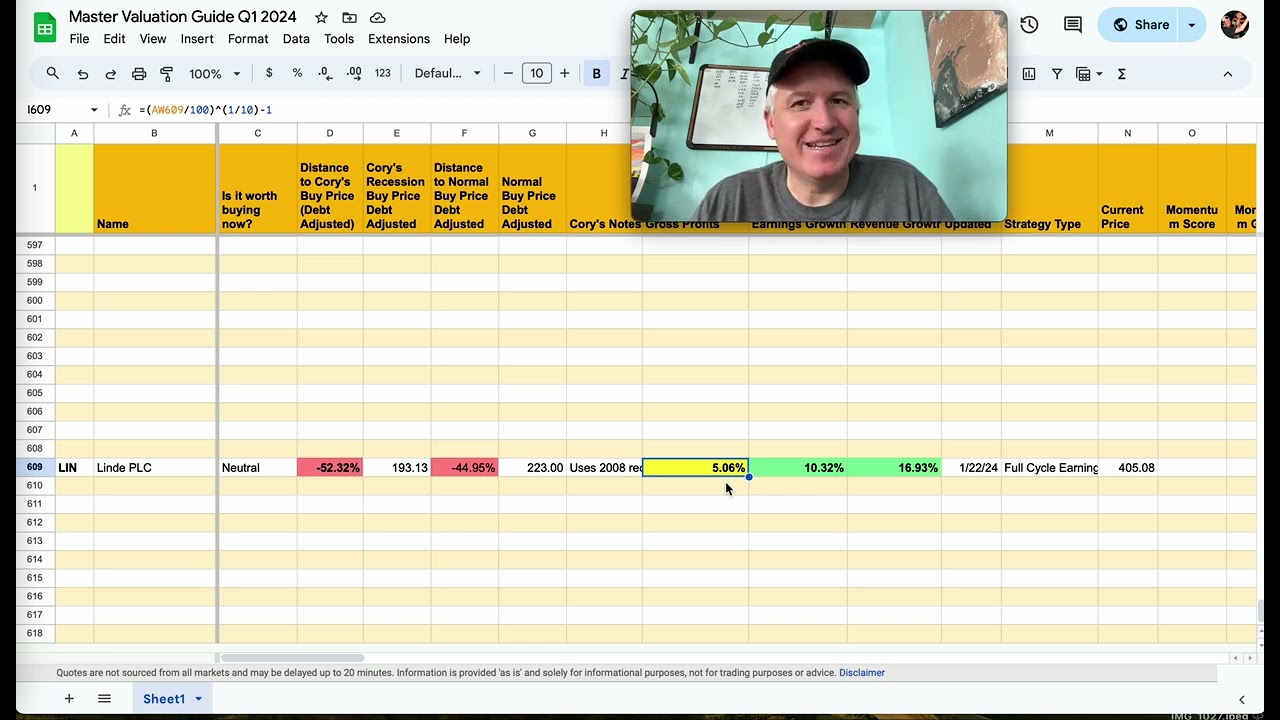
Task: Open the File menu
Action: pos(79,39)
